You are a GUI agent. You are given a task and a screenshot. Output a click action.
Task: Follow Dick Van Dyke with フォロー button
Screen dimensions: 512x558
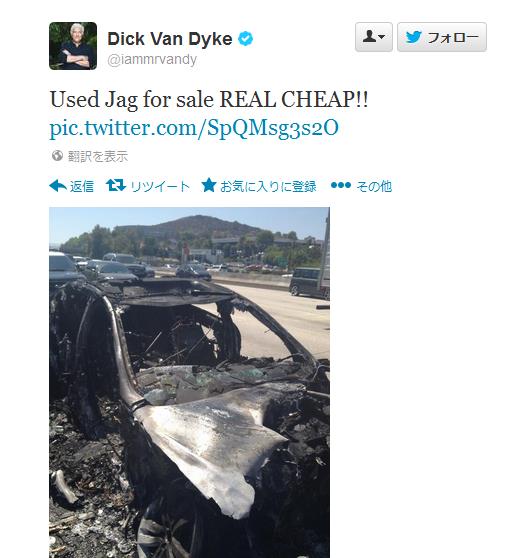442,37
